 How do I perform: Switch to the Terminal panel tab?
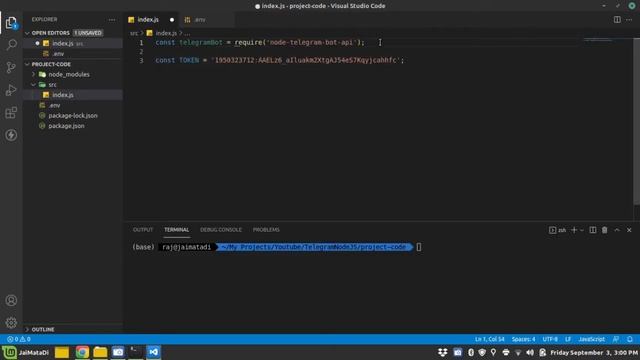click(x=176, y=230)
